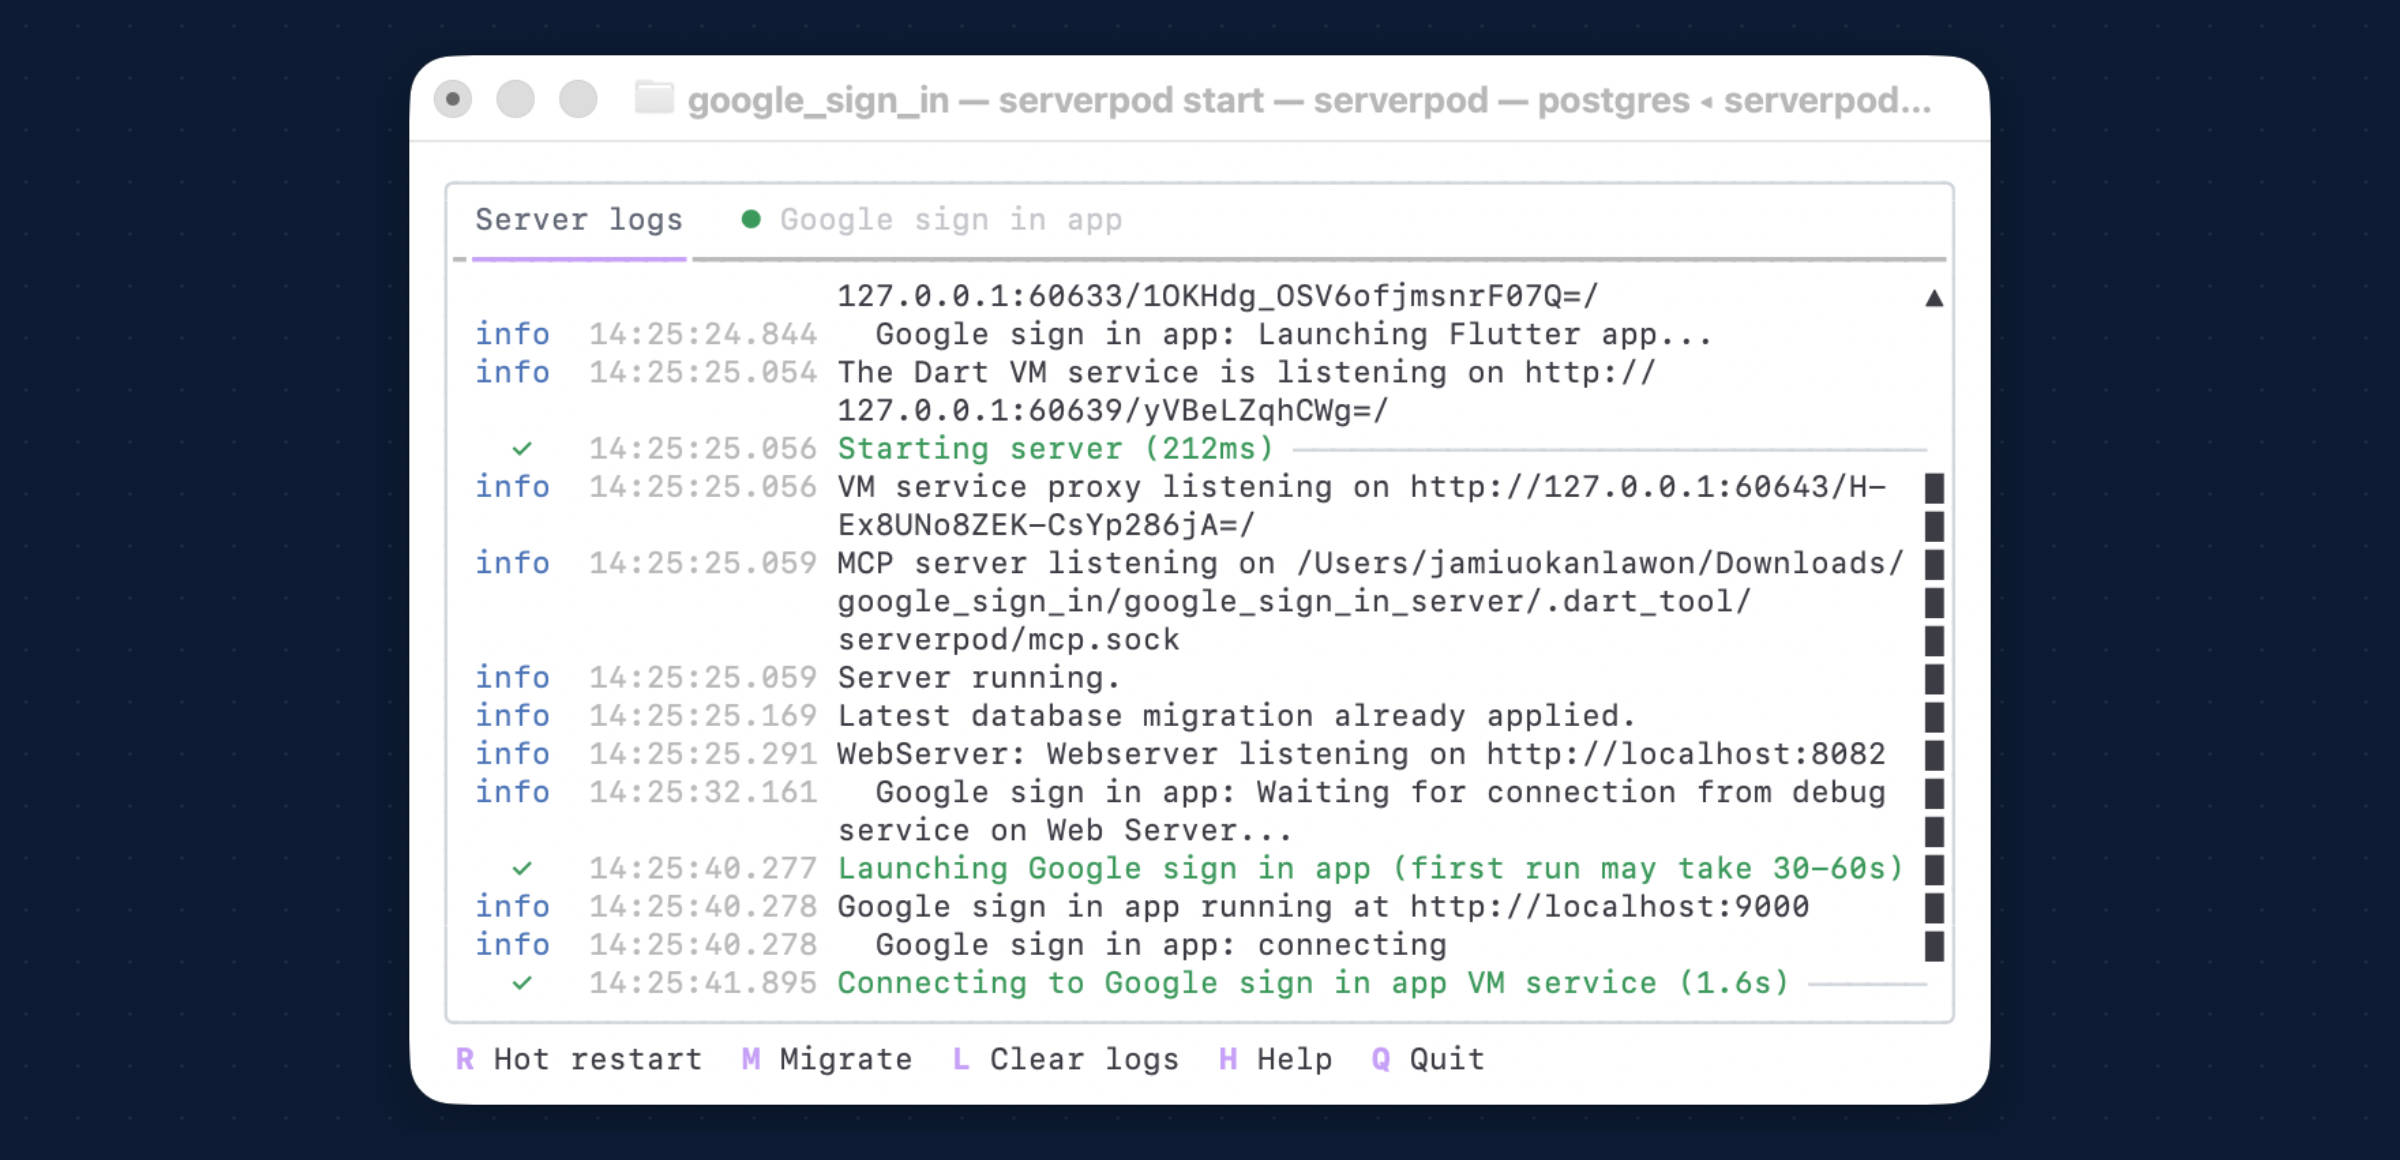Click the check mark beside Connecting to Google sign in app
The height and width of the screenshot is (1160, 2400).
click(521, 983)
